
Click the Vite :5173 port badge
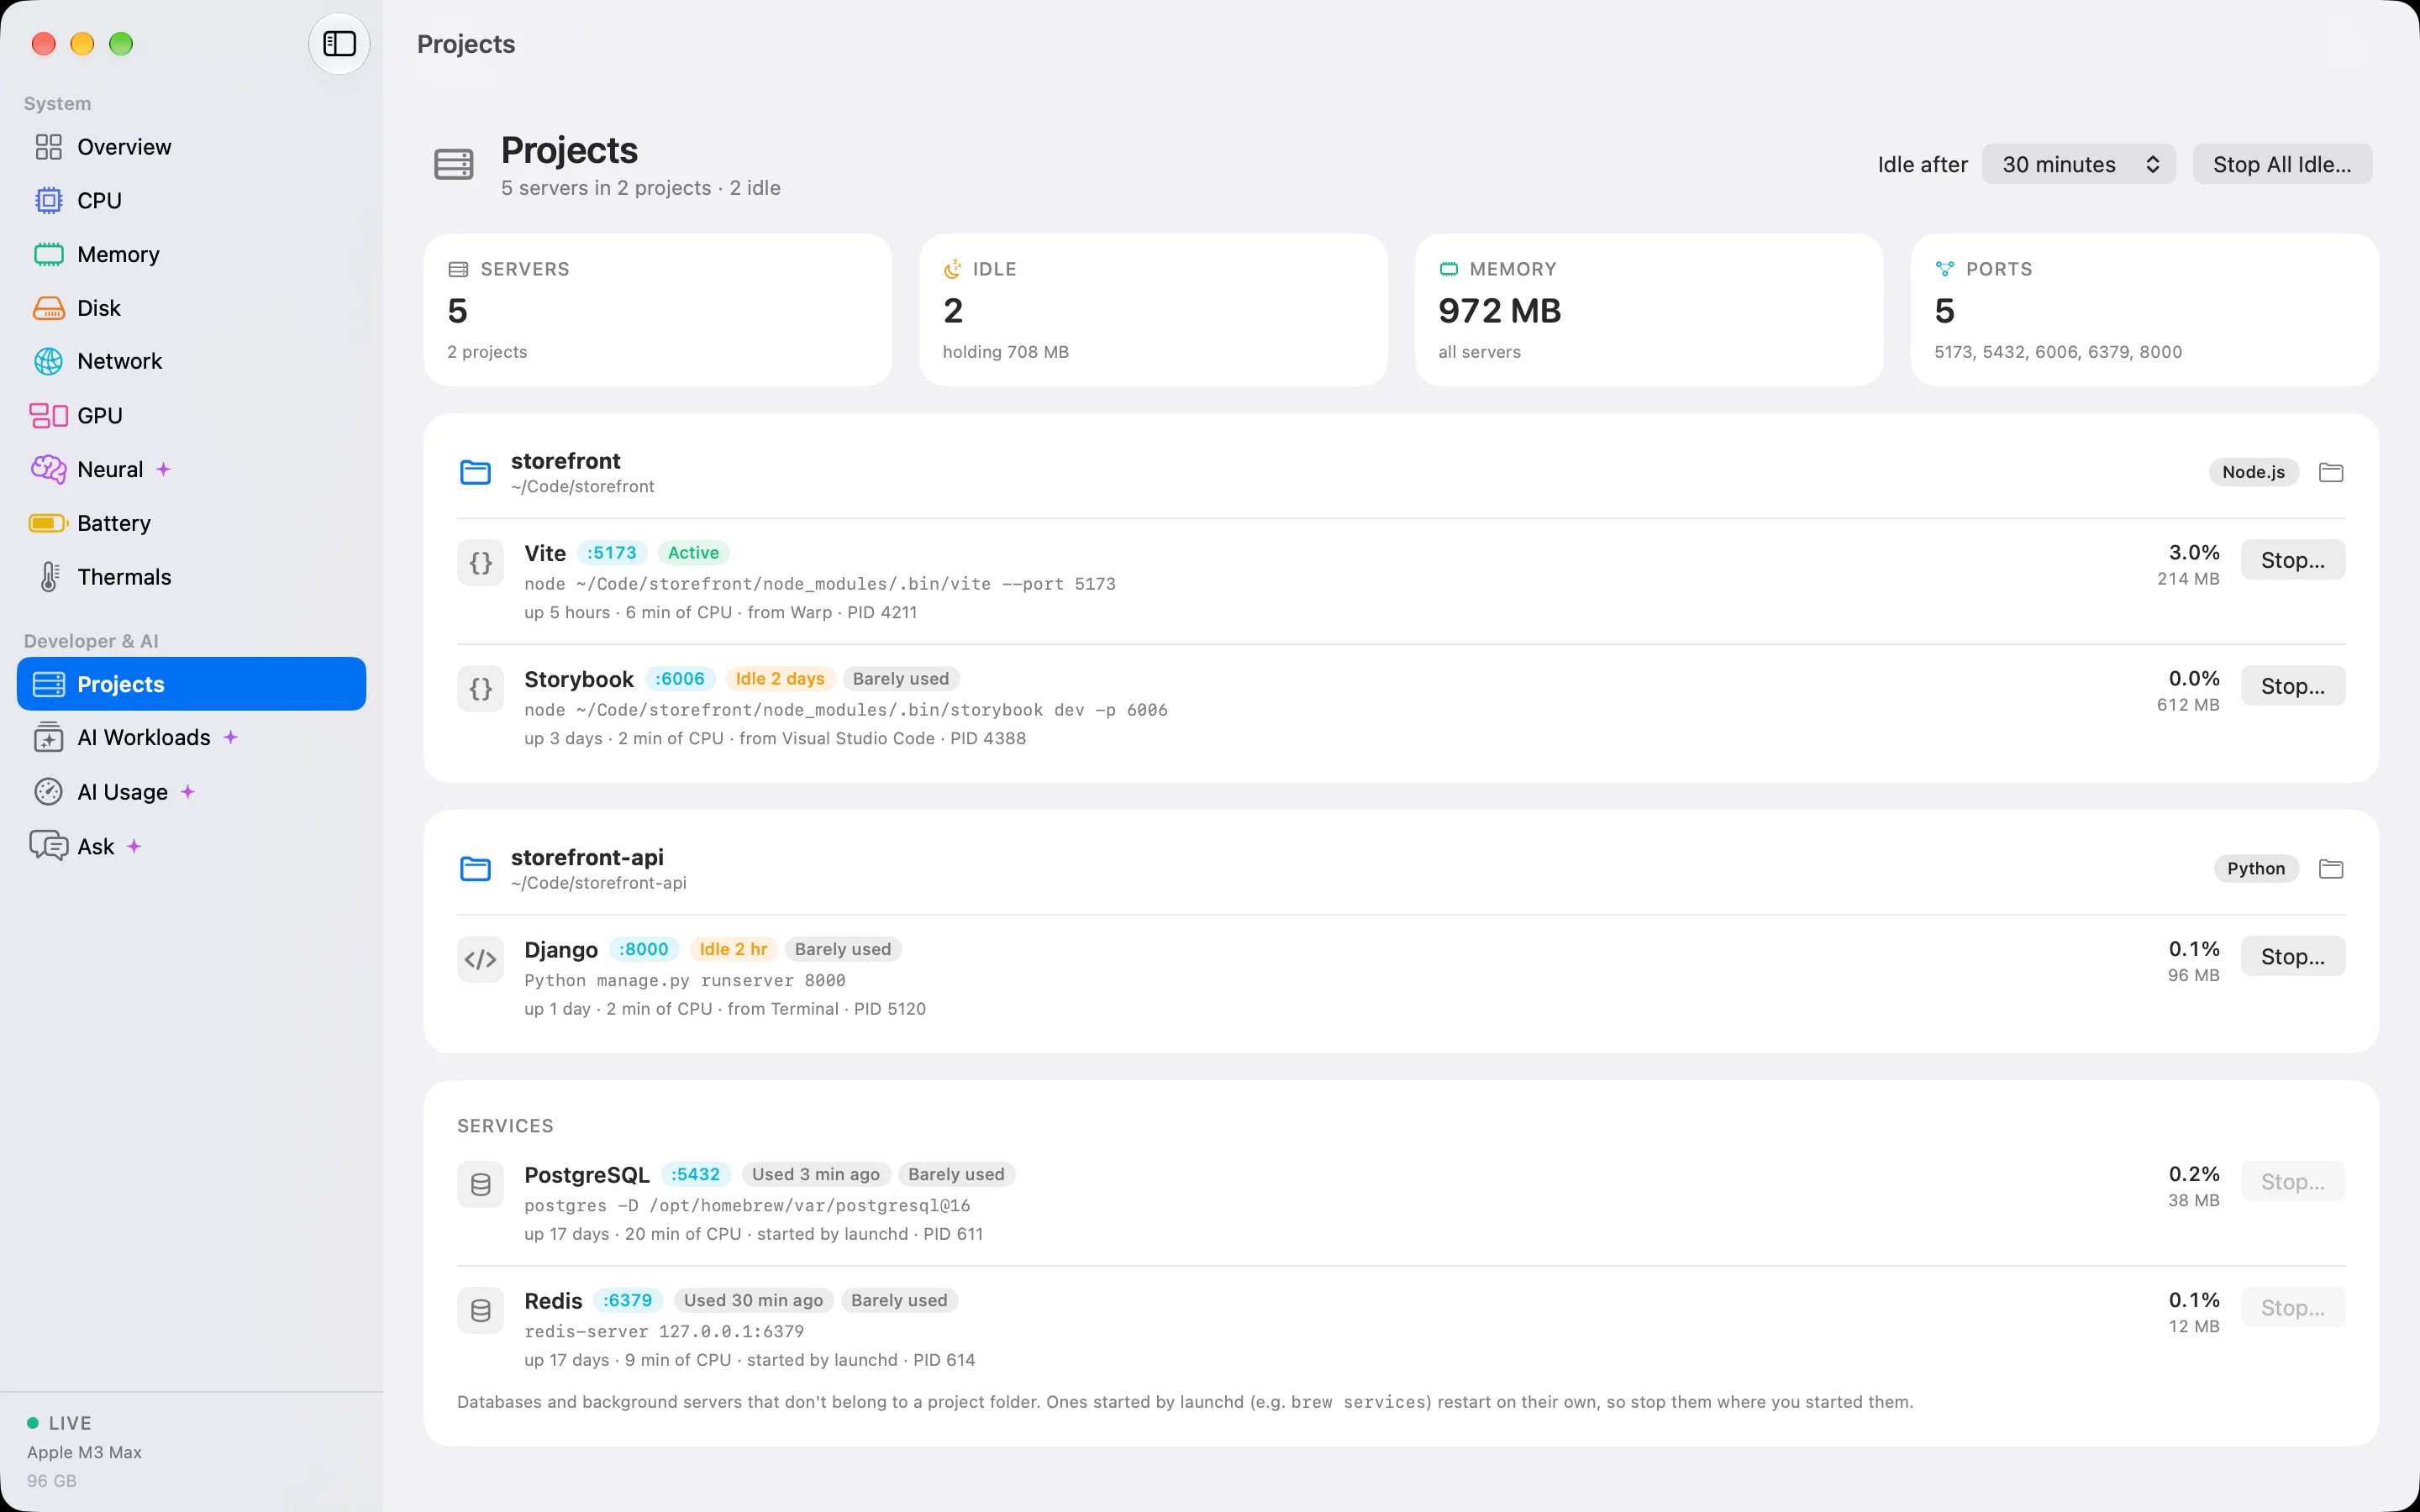pos(612,553)
